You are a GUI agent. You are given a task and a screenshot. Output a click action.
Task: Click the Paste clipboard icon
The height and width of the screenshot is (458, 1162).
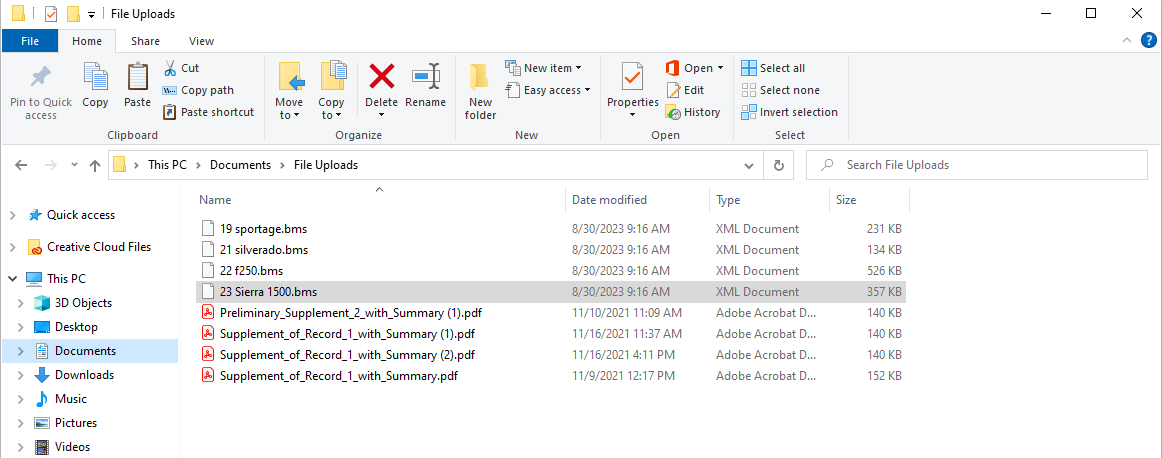click(137, 76)
